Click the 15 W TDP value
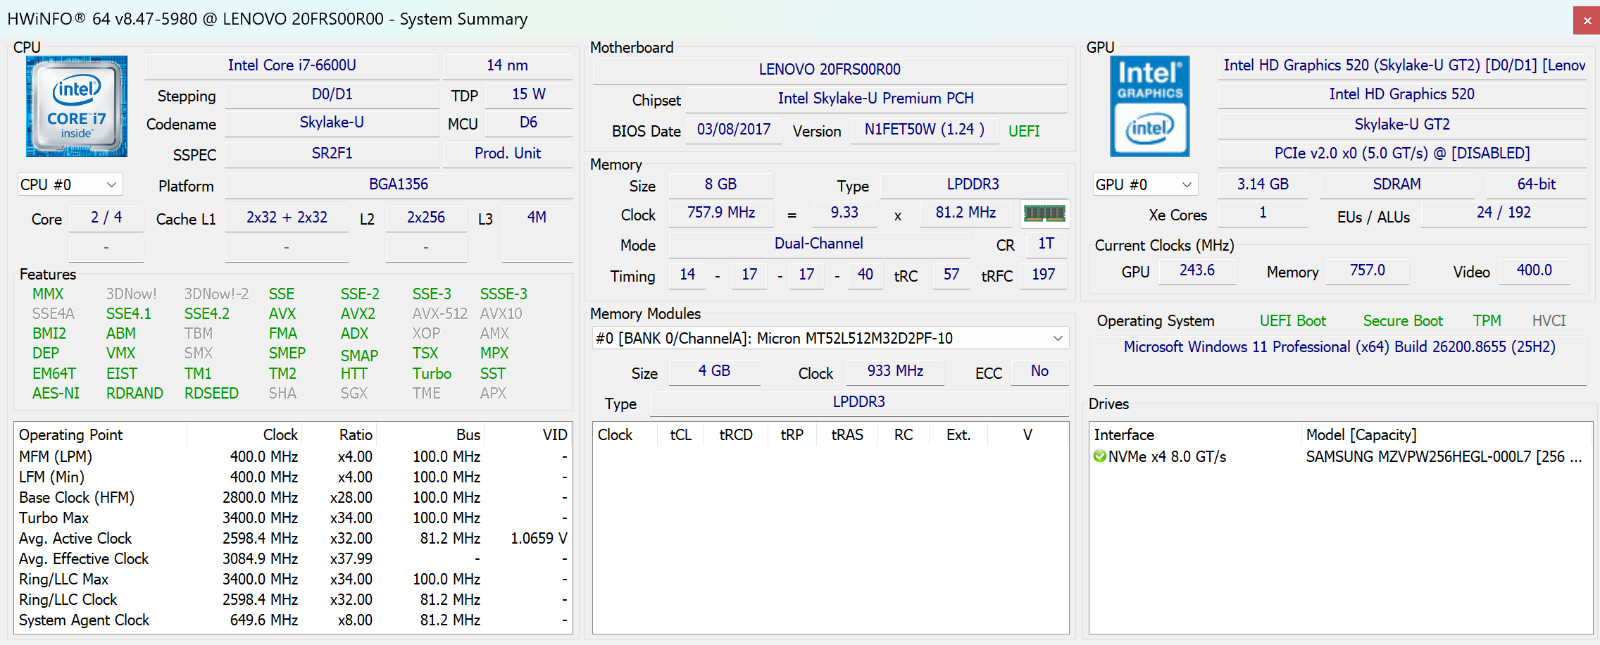 [529, 94]
